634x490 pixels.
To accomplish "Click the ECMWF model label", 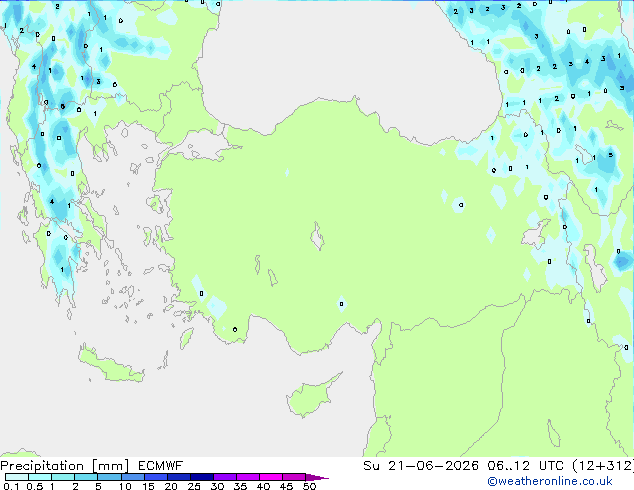I will coord(161,466).
